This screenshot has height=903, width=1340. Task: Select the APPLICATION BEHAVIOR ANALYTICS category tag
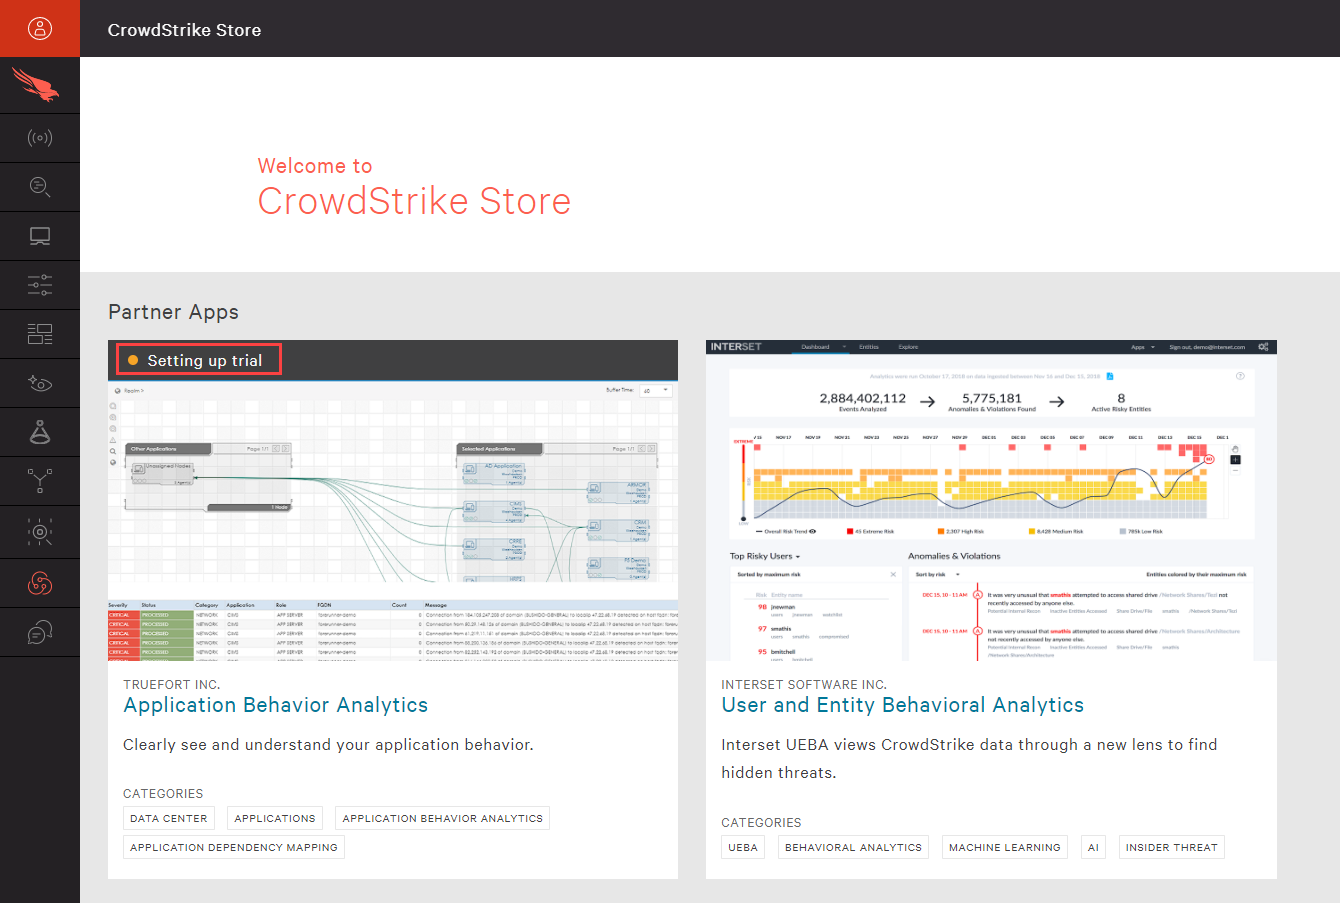pos(442,818)
